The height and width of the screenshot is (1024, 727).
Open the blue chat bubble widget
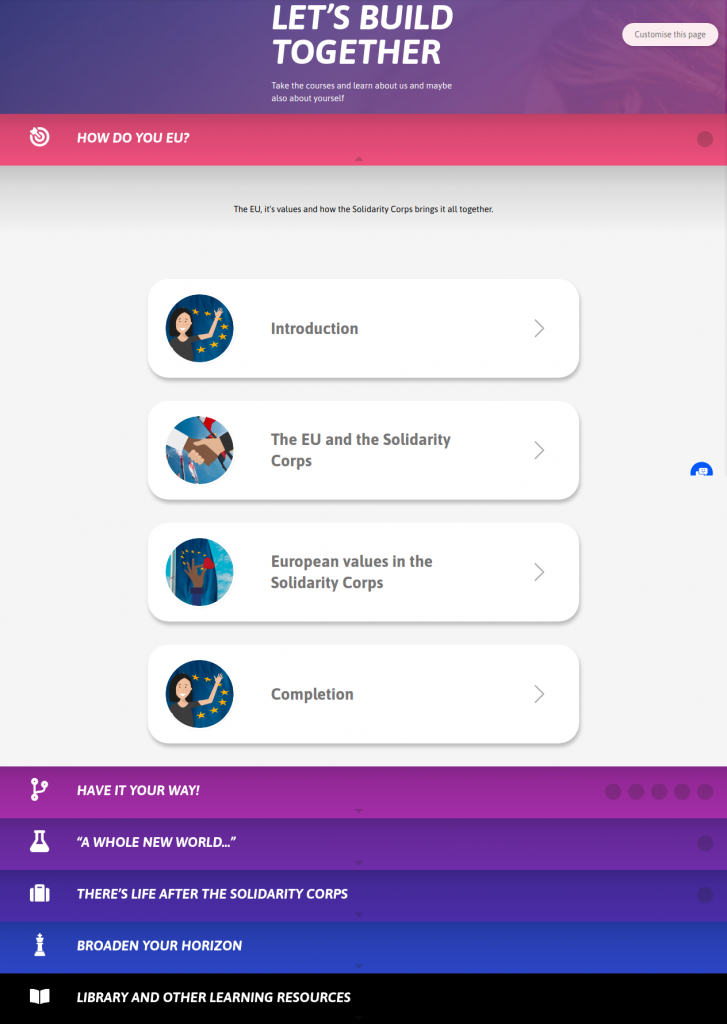click(702, 470)
